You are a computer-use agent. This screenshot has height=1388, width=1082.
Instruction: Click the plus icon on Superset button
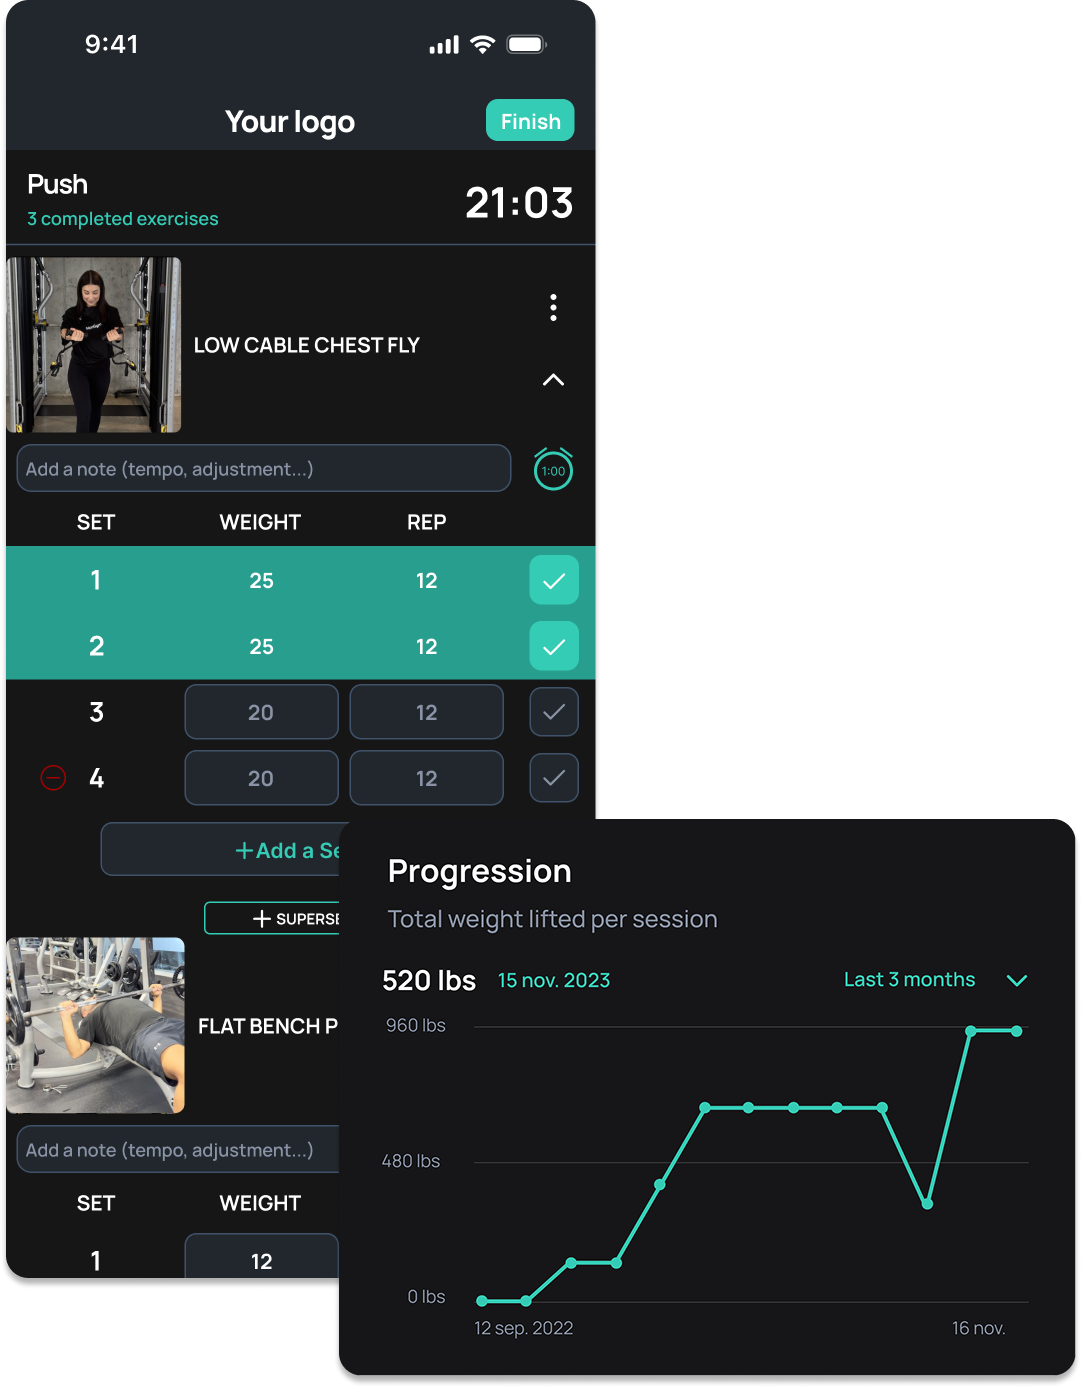click(262, 918)
